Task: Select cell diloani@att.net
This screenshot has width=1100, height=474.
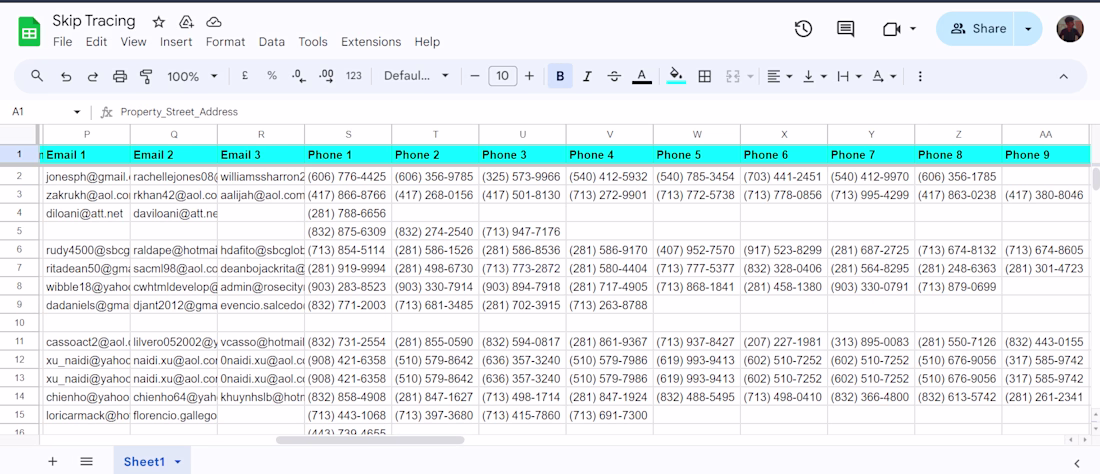Action: (x=87, y=212)
